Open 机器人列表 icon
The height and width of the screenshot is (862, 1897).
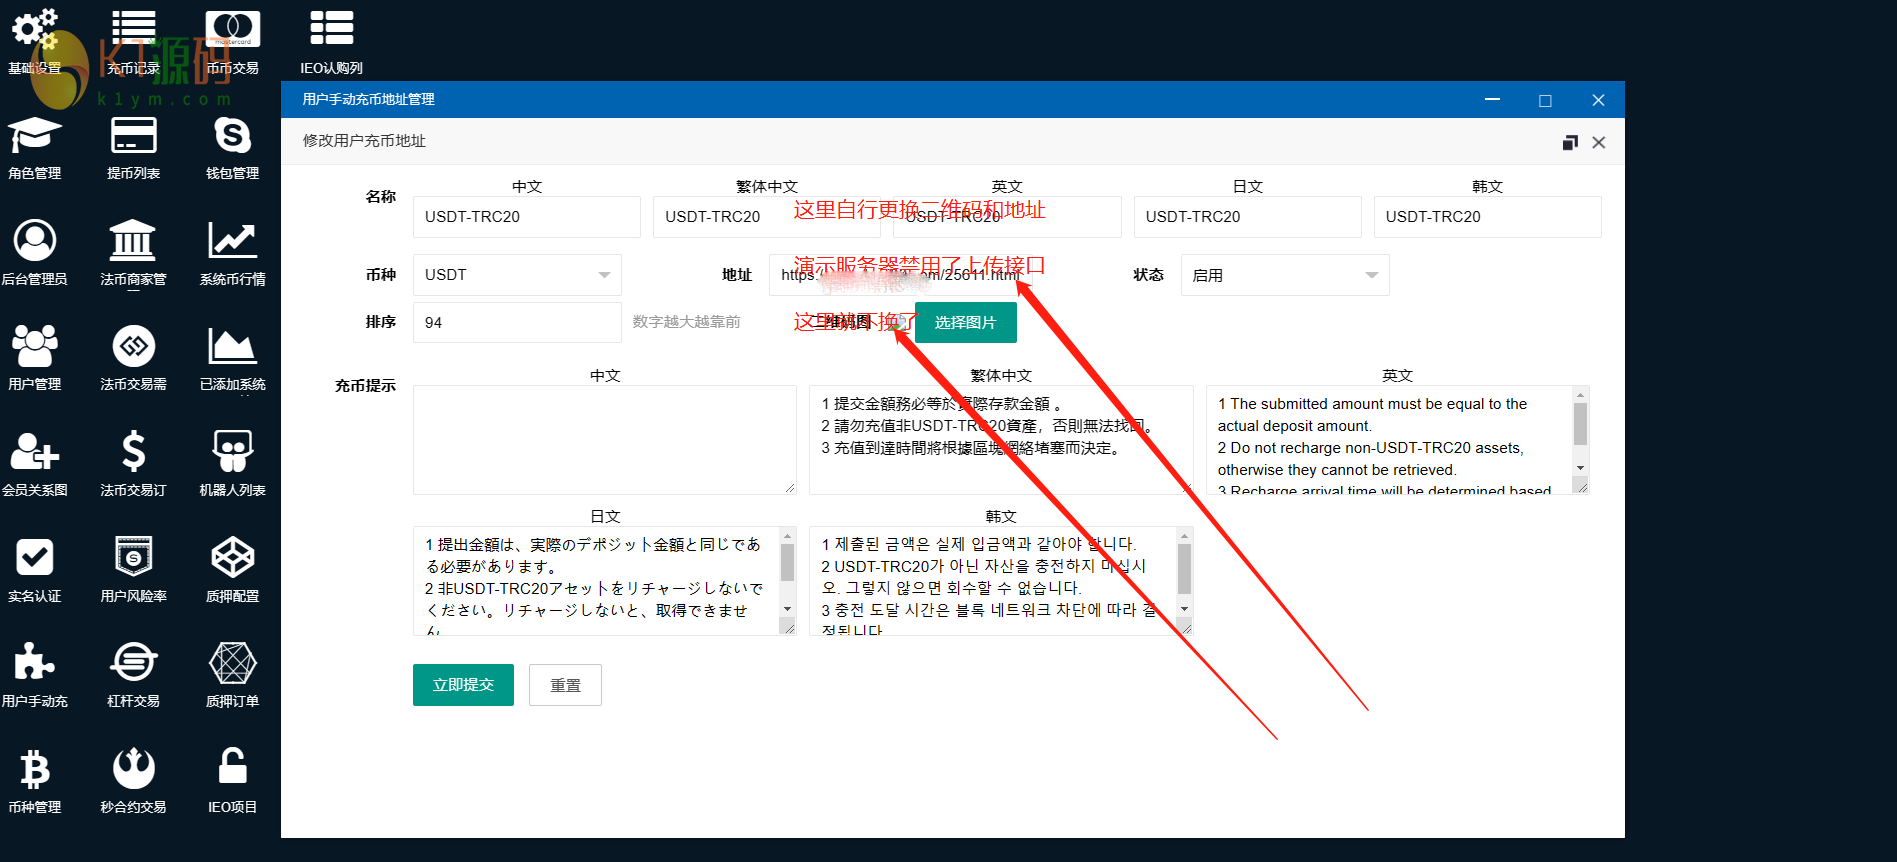(232, 452)
